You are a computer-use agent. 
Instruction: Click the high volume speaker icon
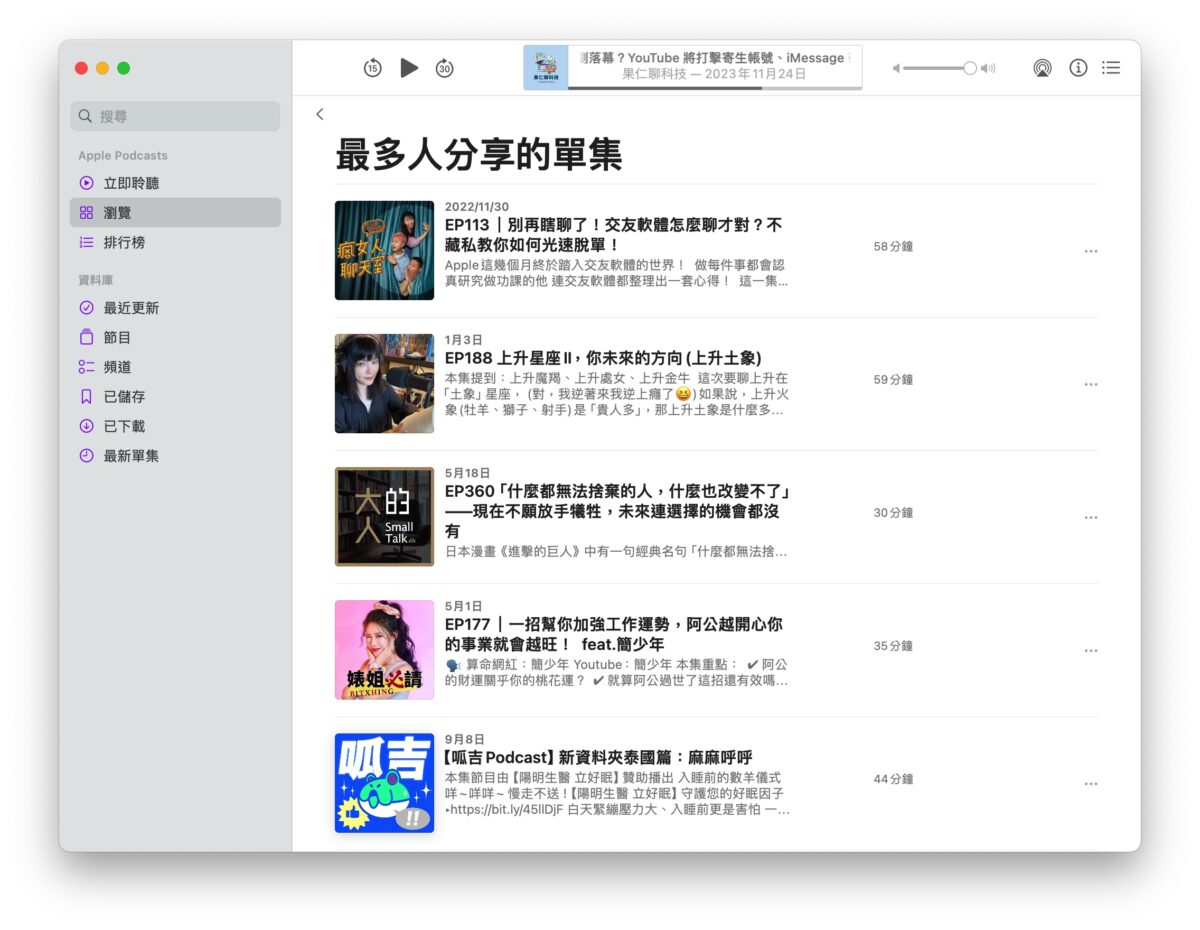point(988,68)
